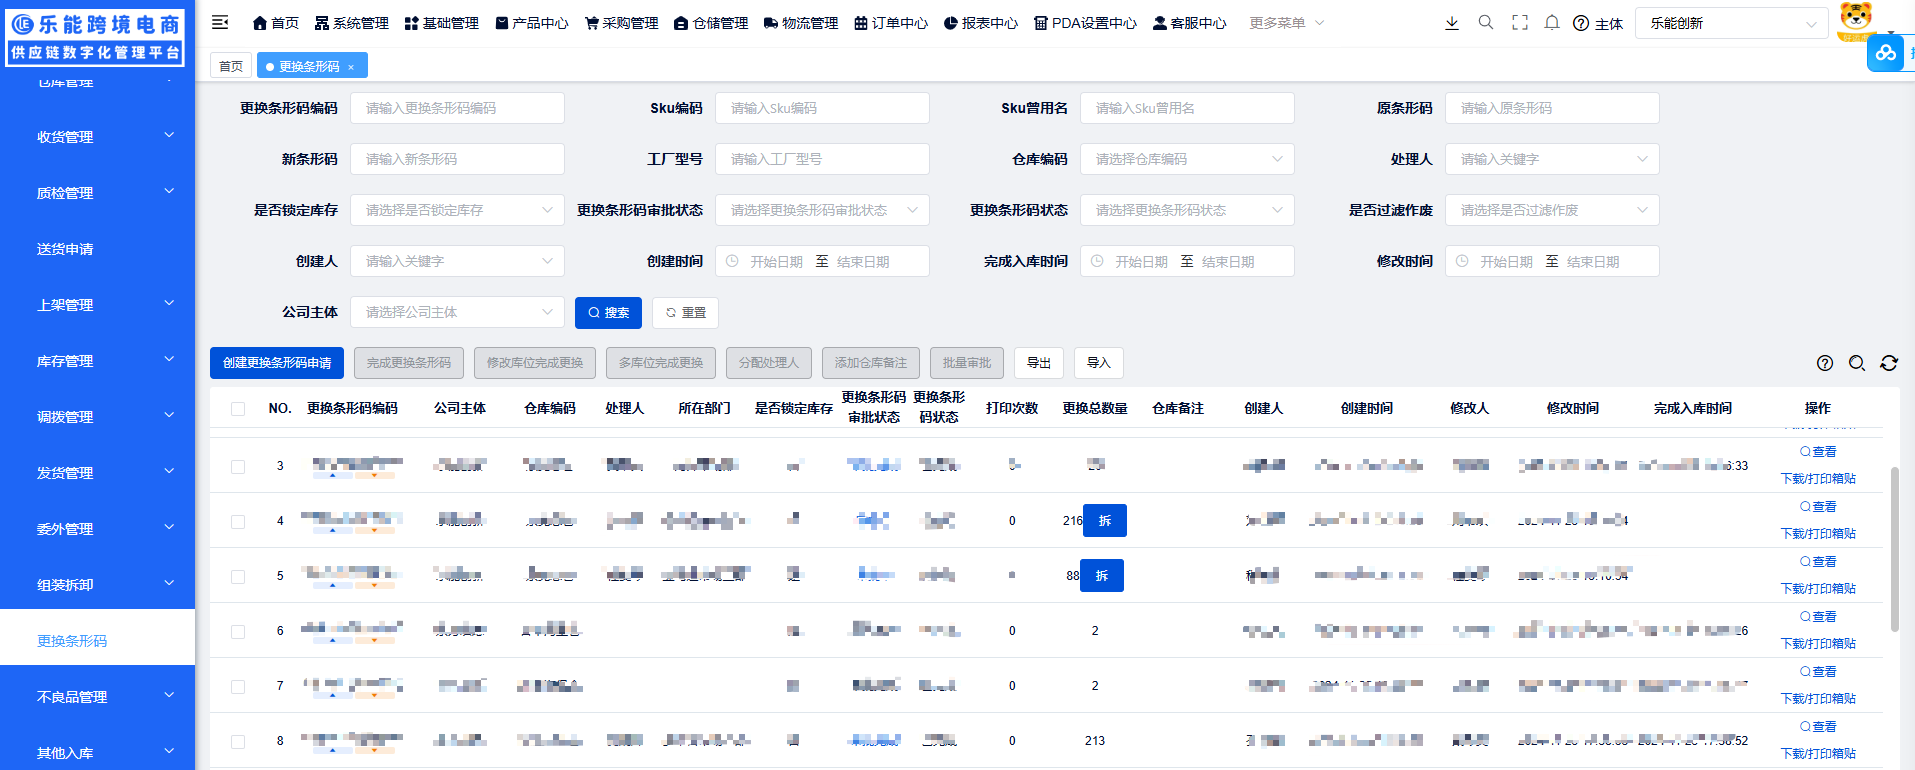Collapse the sidebar with the hamburger icon

[220, 22]
